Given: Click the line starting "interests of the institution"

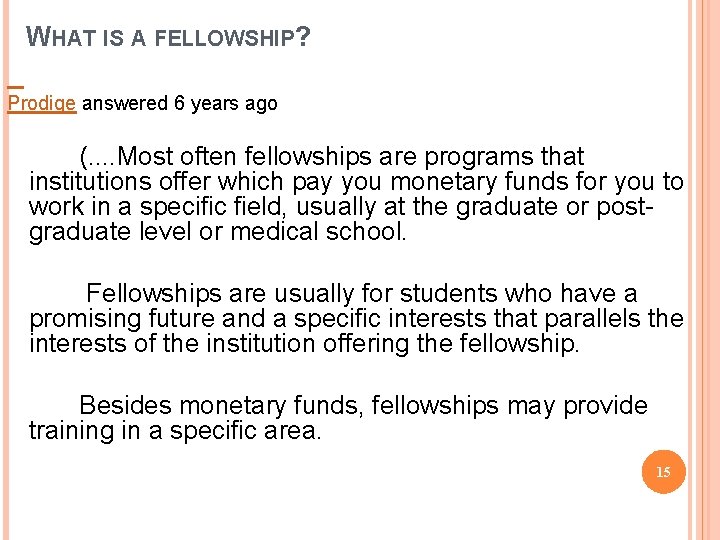Looking at the screenshot, I should [304, 343].
